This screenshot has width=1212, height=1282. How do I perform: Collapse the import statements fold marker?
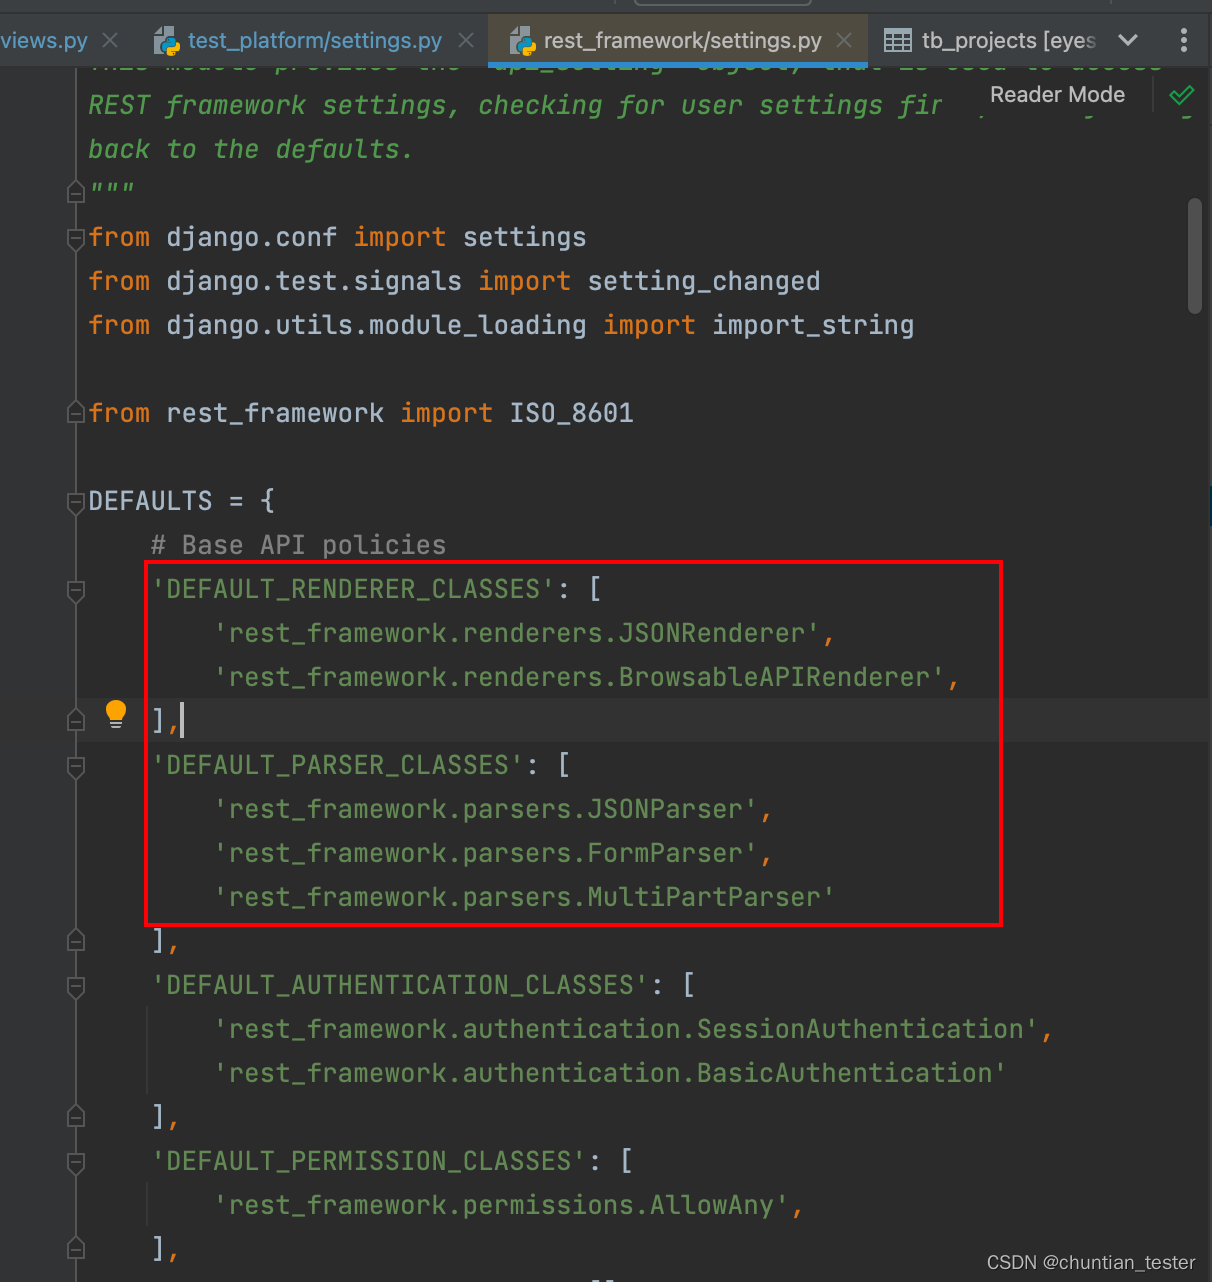pyautogui.click(x=75, y=239)
